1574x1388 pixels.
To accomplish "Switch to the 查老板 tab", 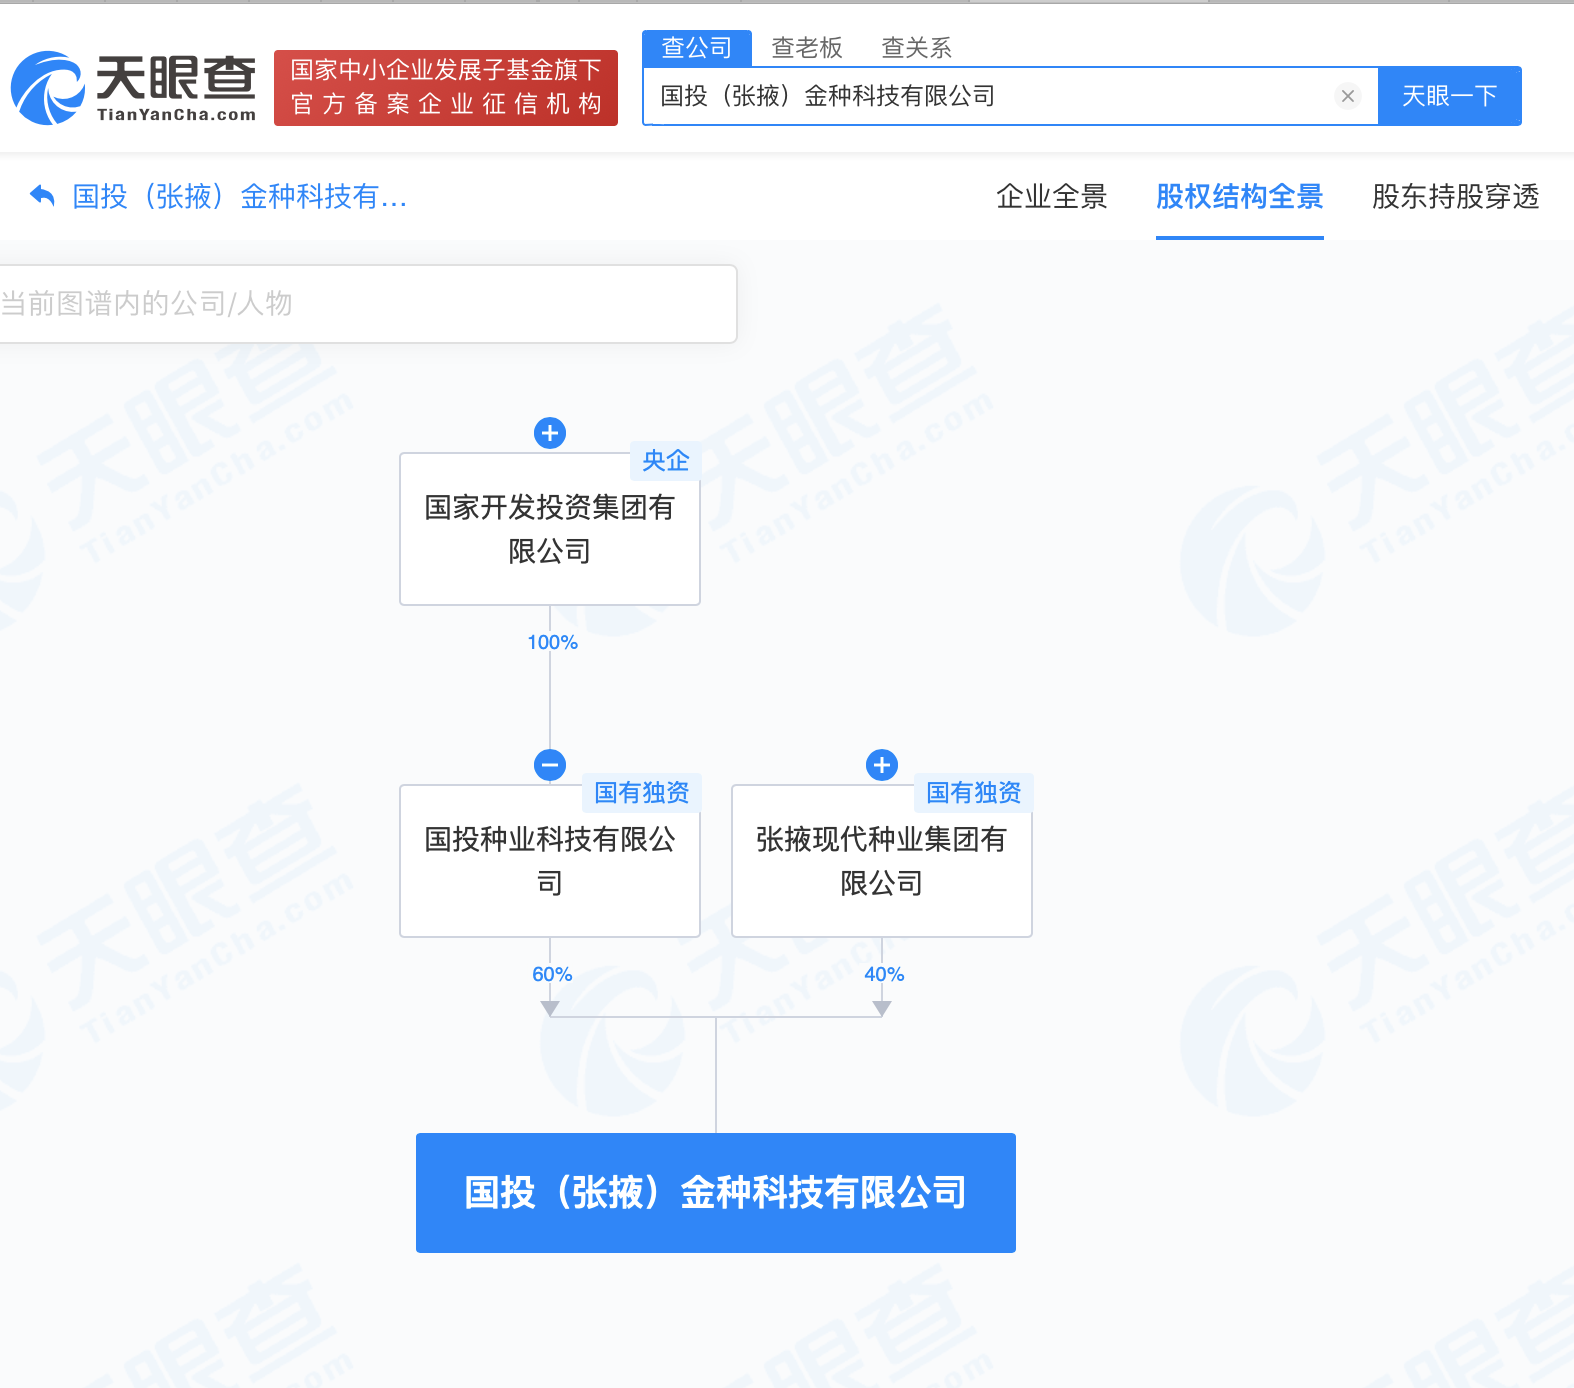I will point(807,47).
